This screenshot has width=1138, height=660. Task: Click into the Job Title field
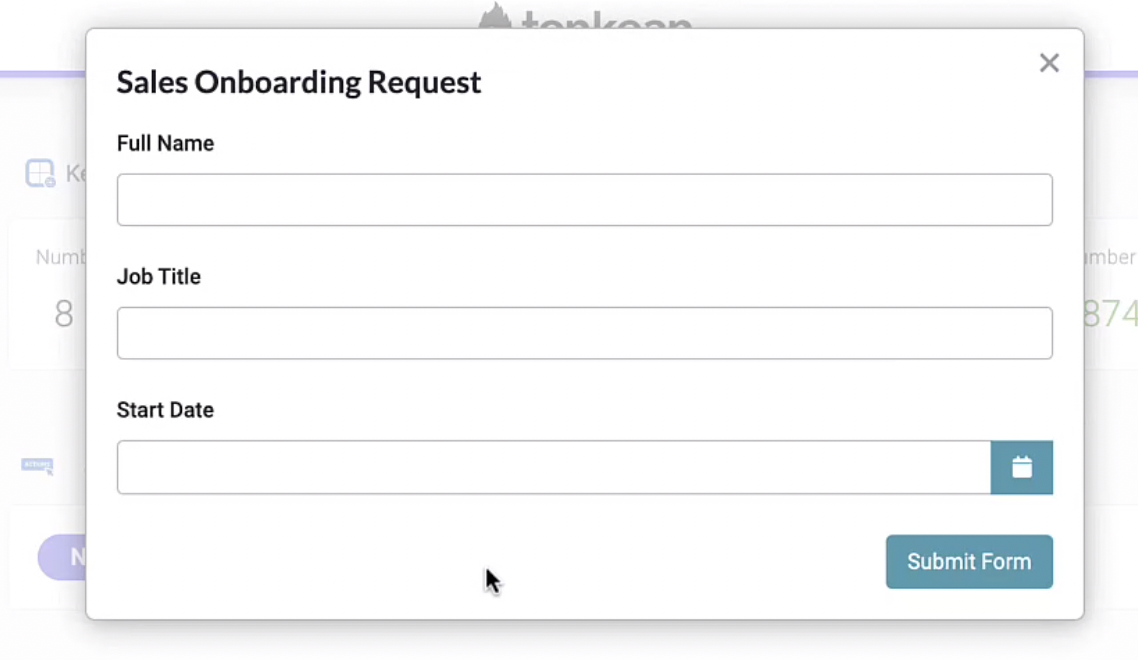point(584,333)
